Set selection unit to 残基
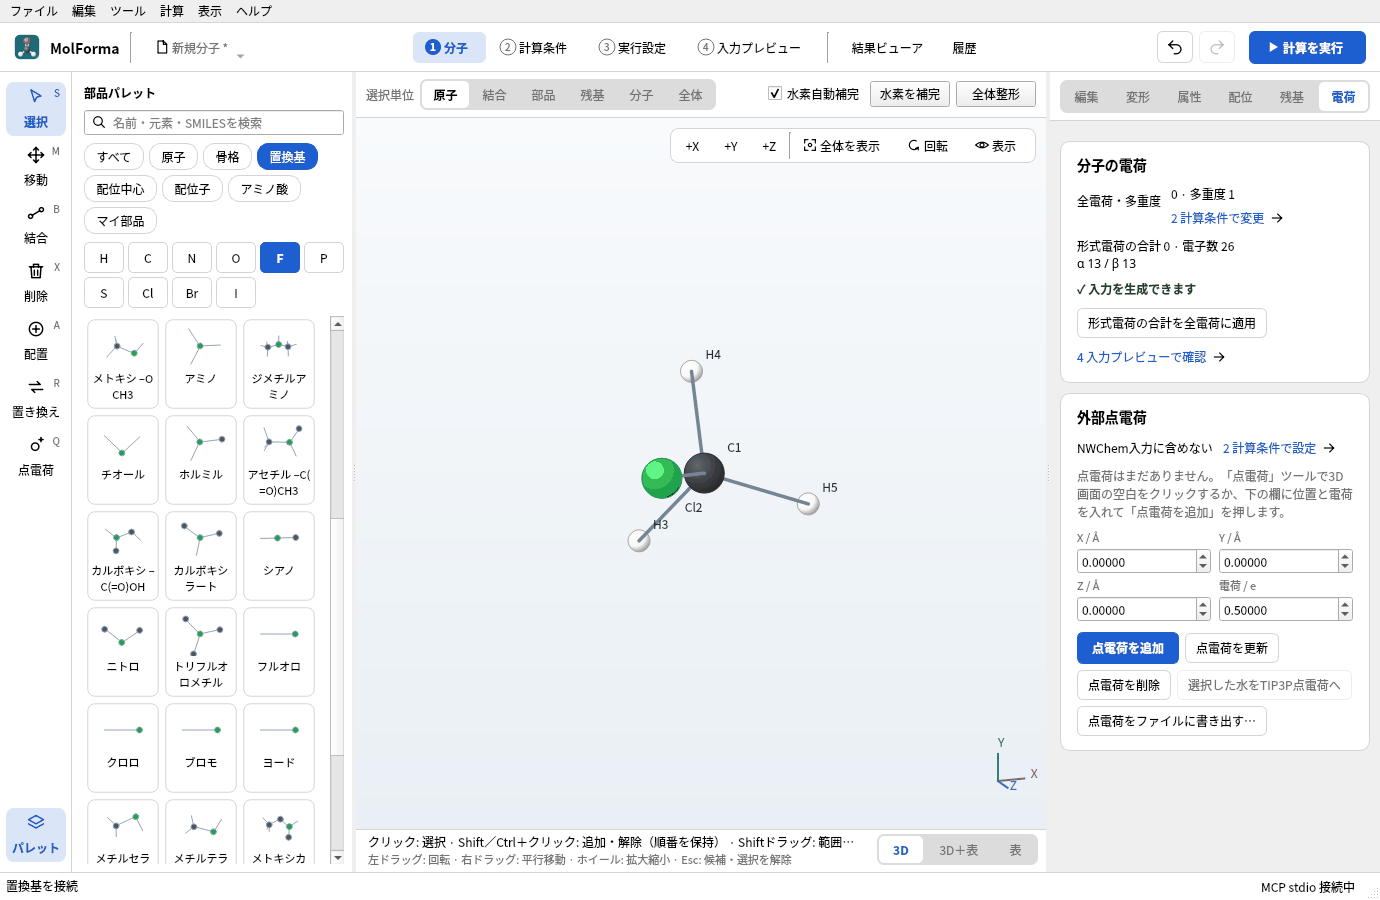 point(592,95)
